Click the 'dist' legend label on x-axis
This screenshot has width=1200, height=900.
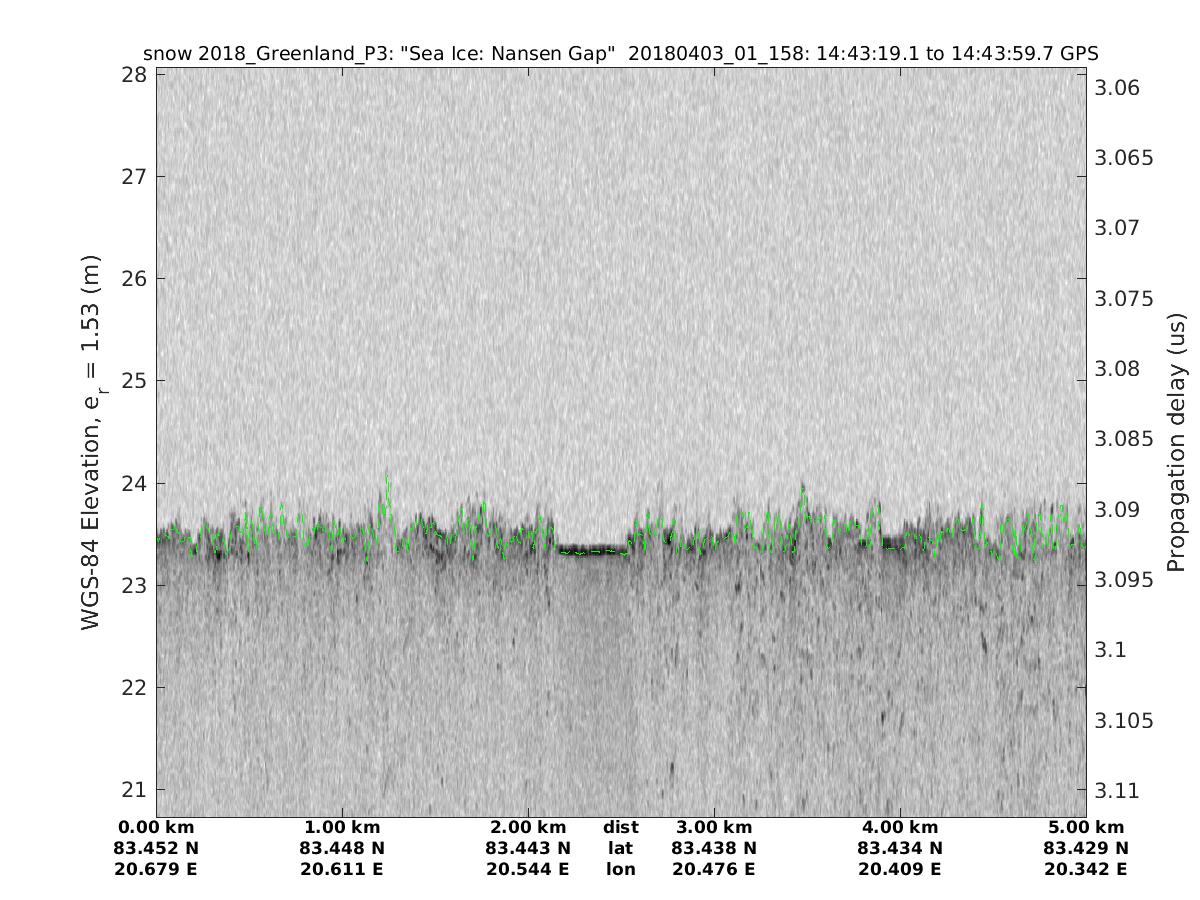[620, 827]
